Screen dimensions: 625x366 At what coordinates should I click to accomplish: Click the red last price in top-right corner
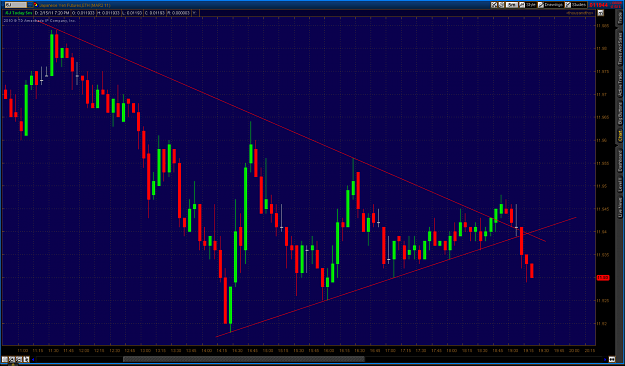pos(598,5)
